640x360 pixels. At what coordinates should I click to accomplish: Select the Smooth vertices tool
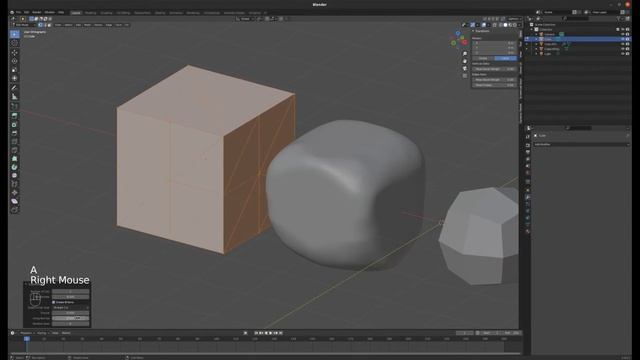point(14,176)
